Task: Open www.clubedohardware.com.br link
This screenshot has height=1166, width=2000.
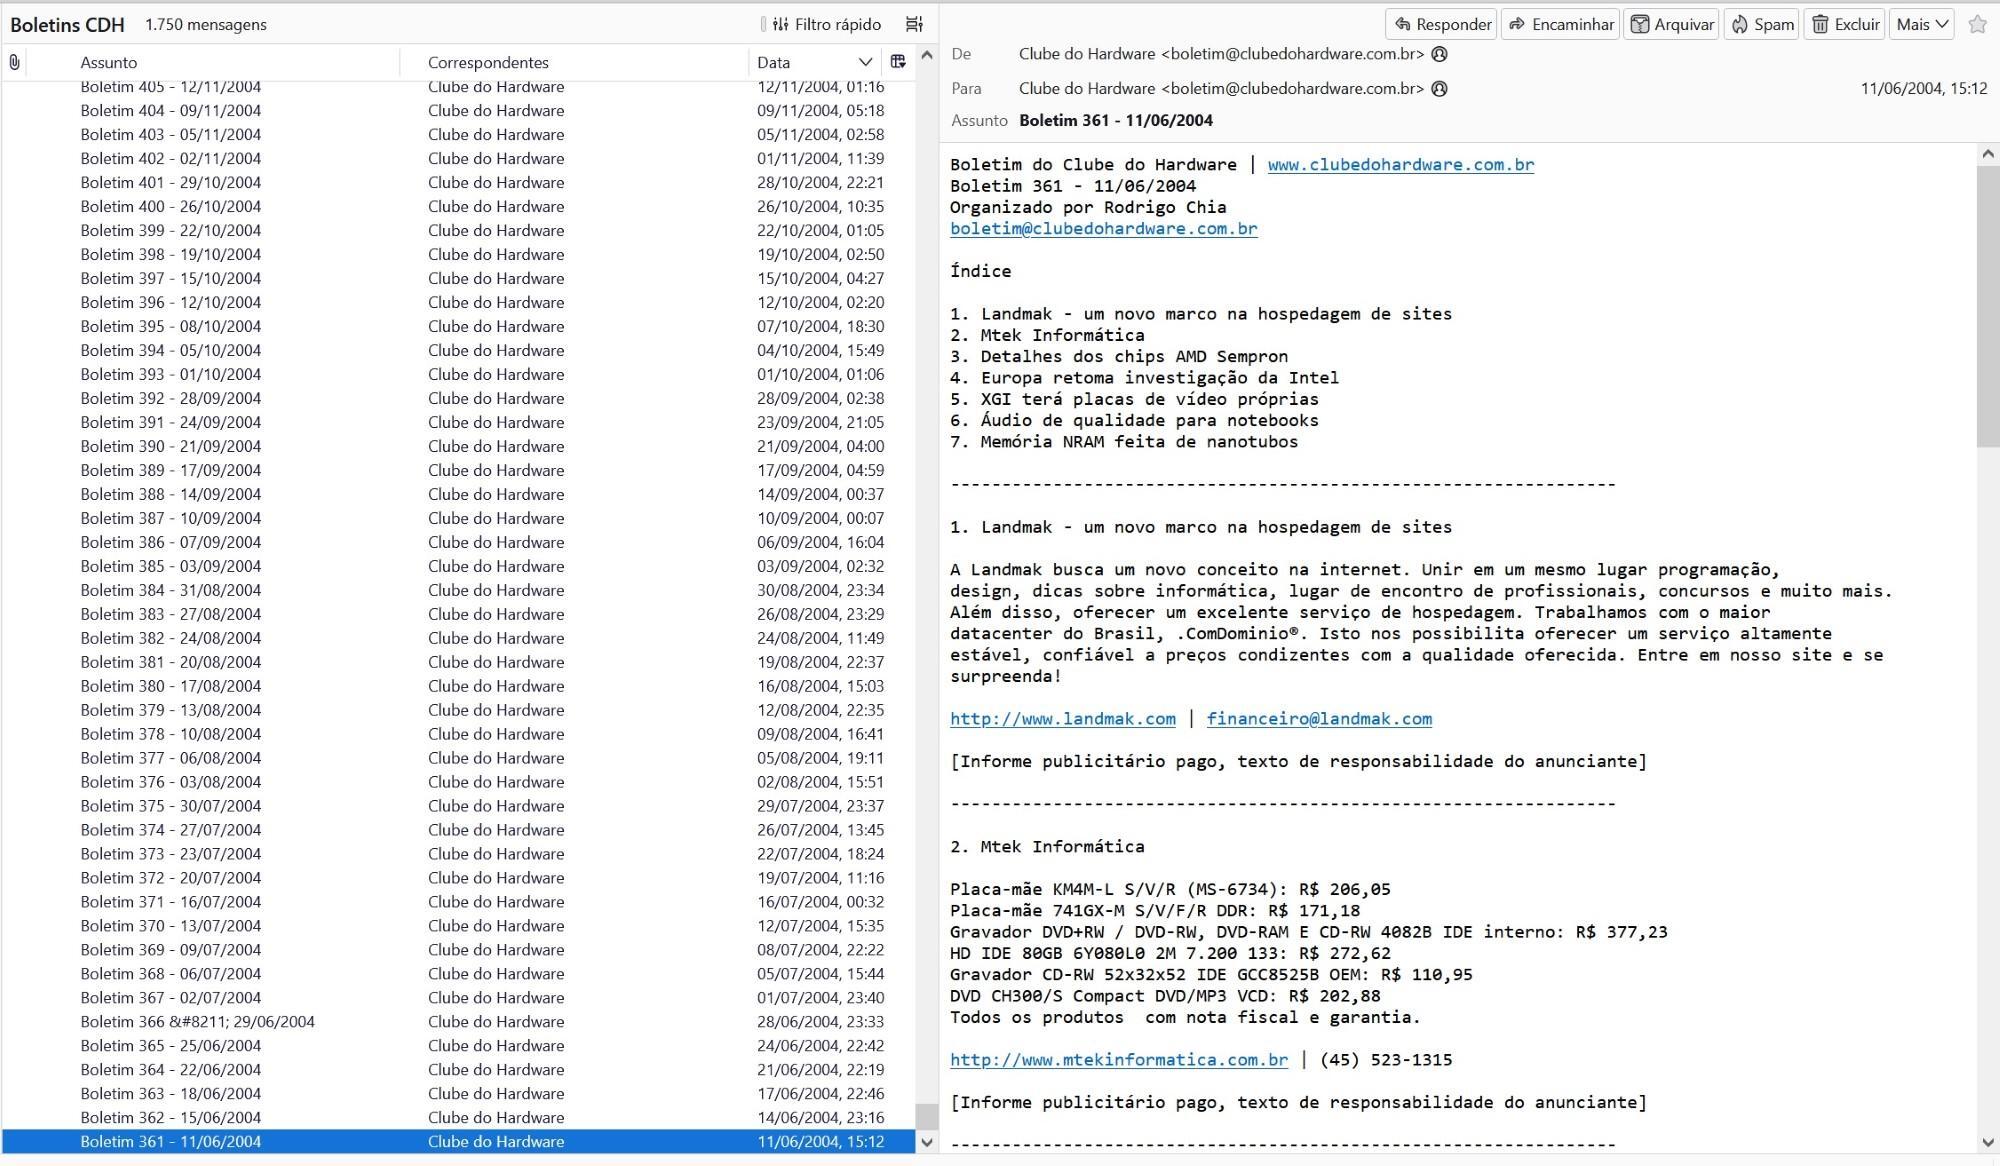Action: pos(1400,165)
